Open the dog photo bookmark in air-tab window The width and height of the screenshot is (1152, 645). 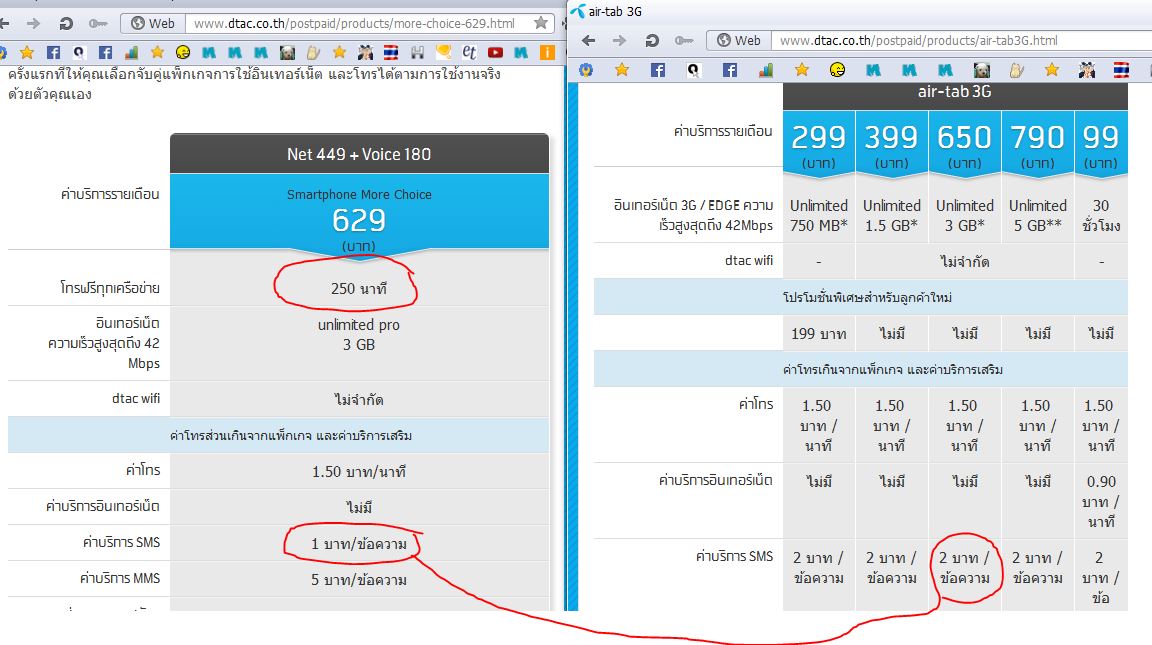point(982,70)
